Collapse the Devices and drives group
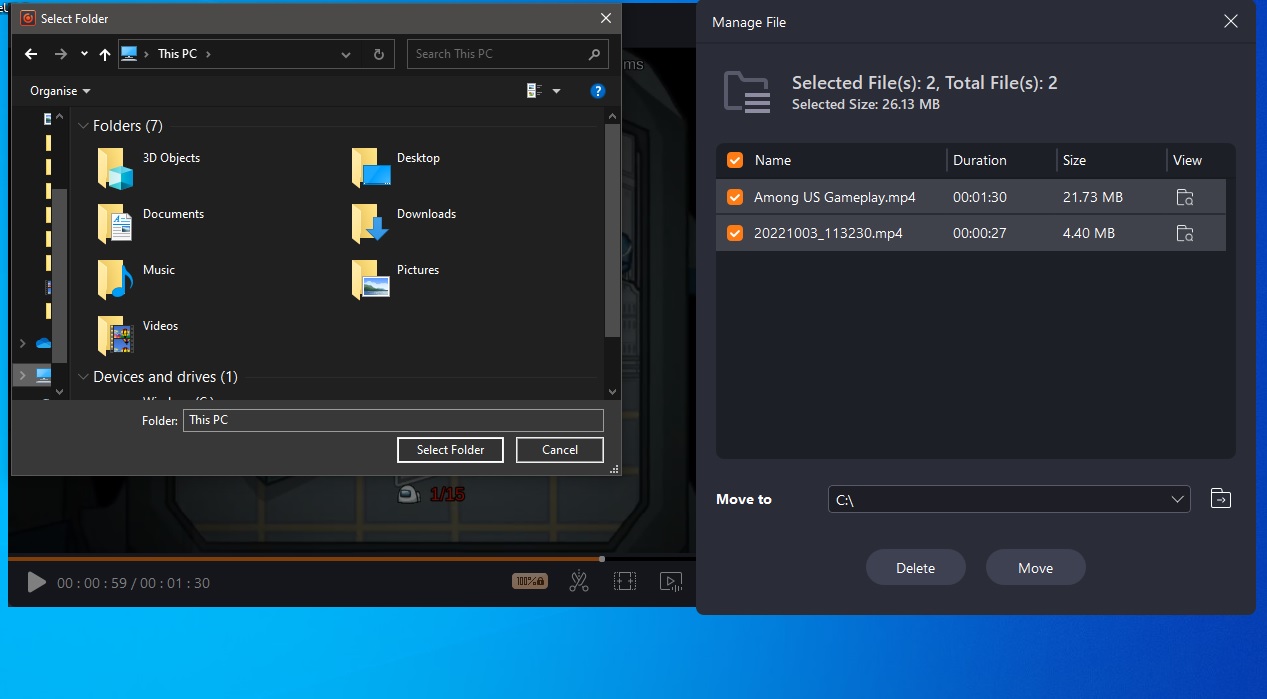Viewport: 1267px width, 699px height. tap(84, 377)
